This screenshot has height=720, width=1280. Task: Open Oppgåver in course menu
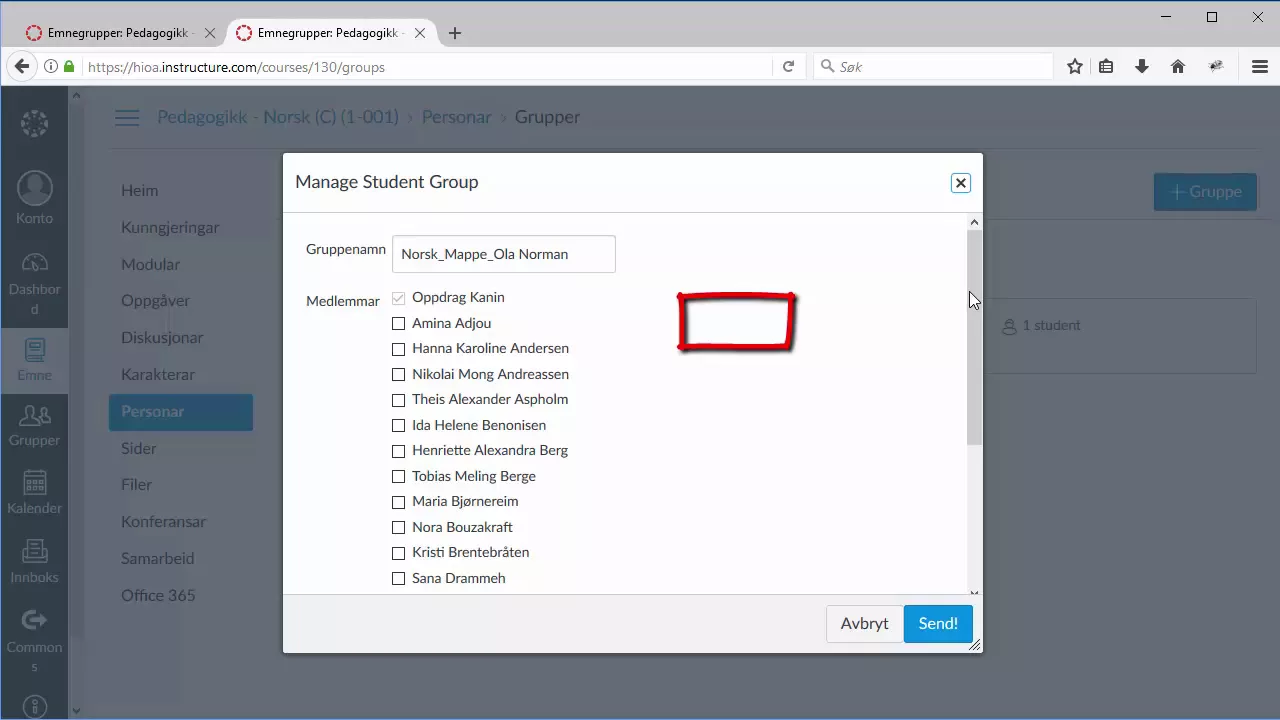click(x=155, y=300)
